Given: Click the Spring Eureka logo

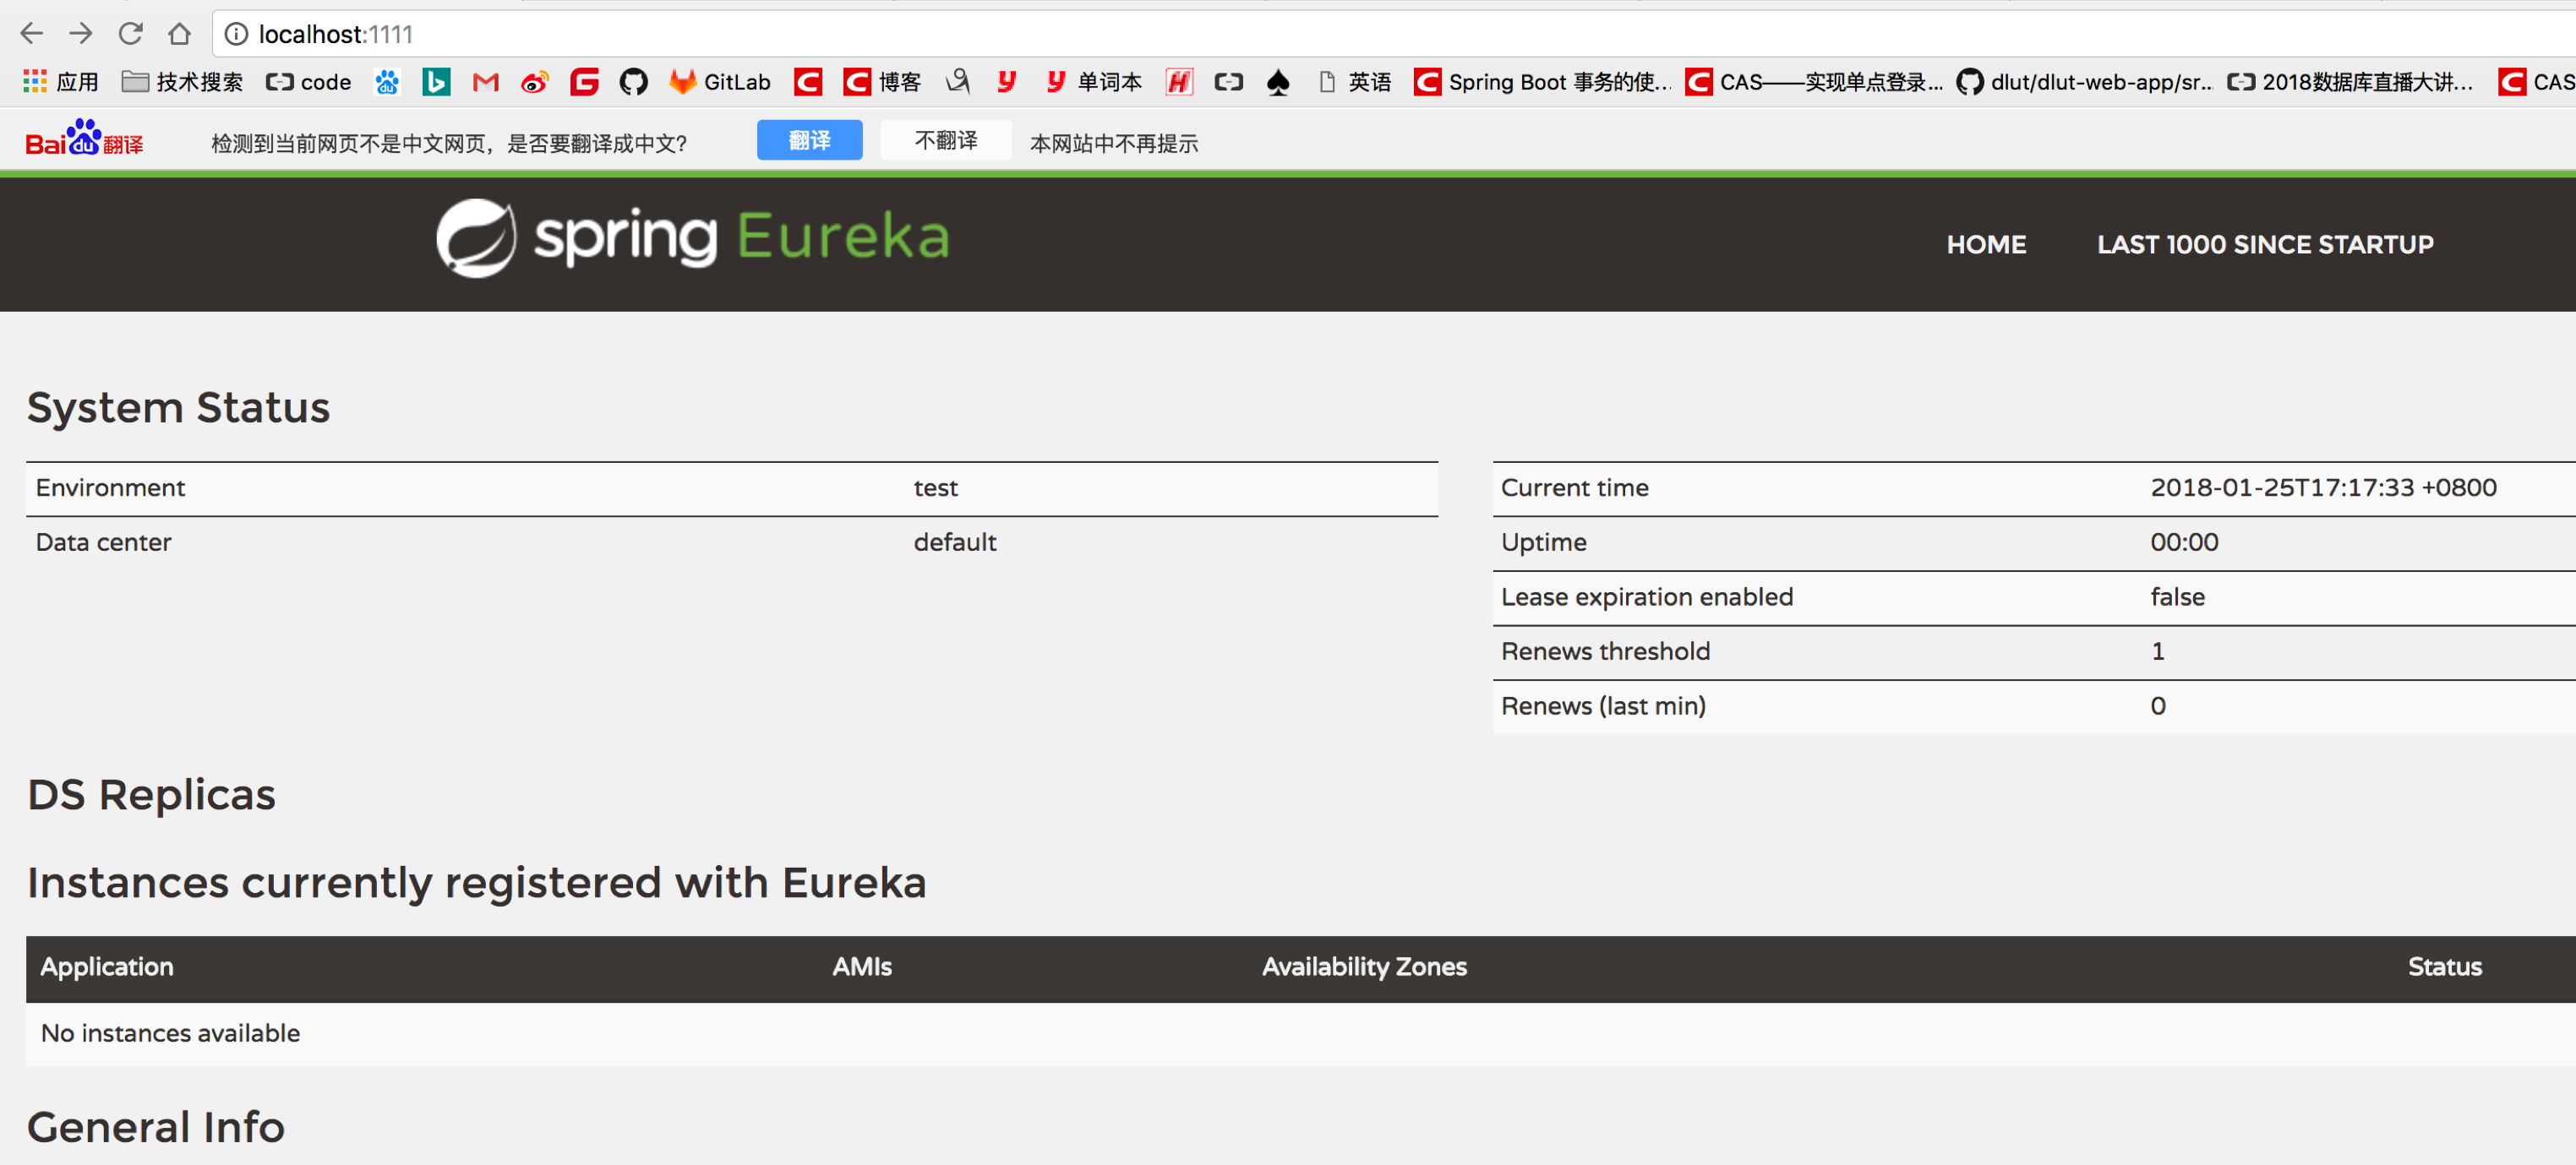Looking at the screenshot, I should pyautogui.click(x=692, y=238).
